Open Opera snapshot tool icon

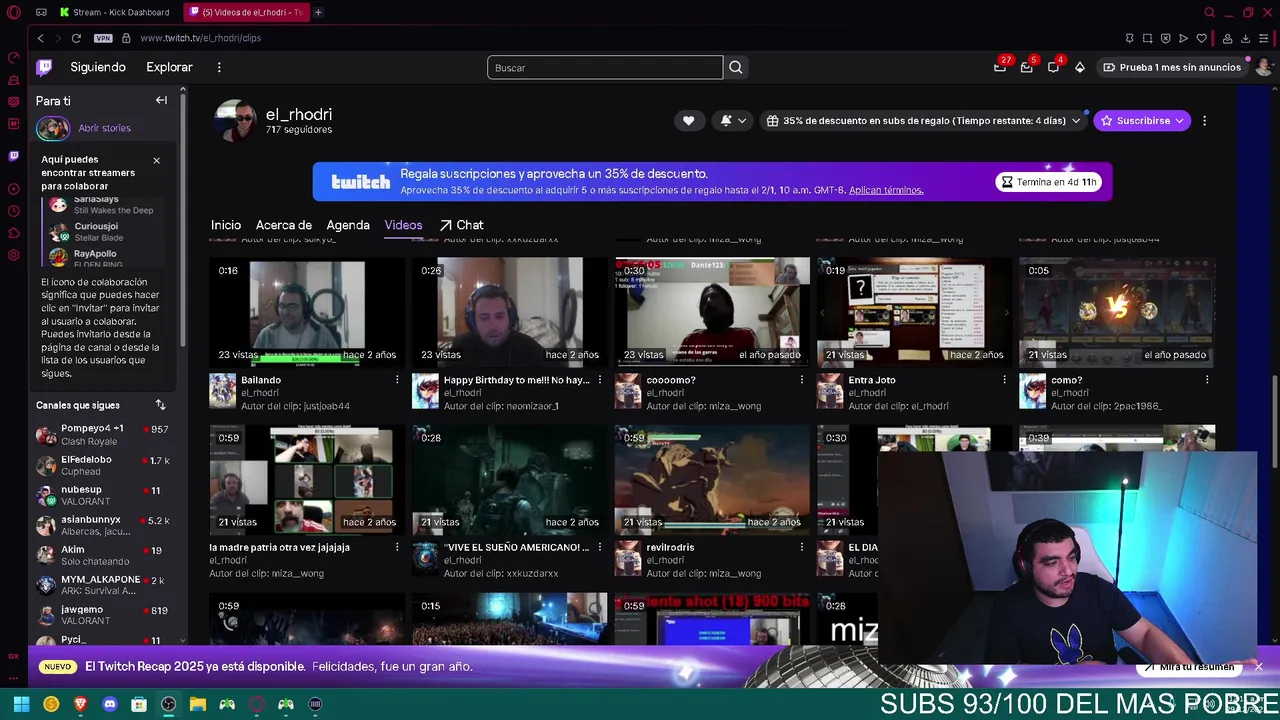point(1147,38)
